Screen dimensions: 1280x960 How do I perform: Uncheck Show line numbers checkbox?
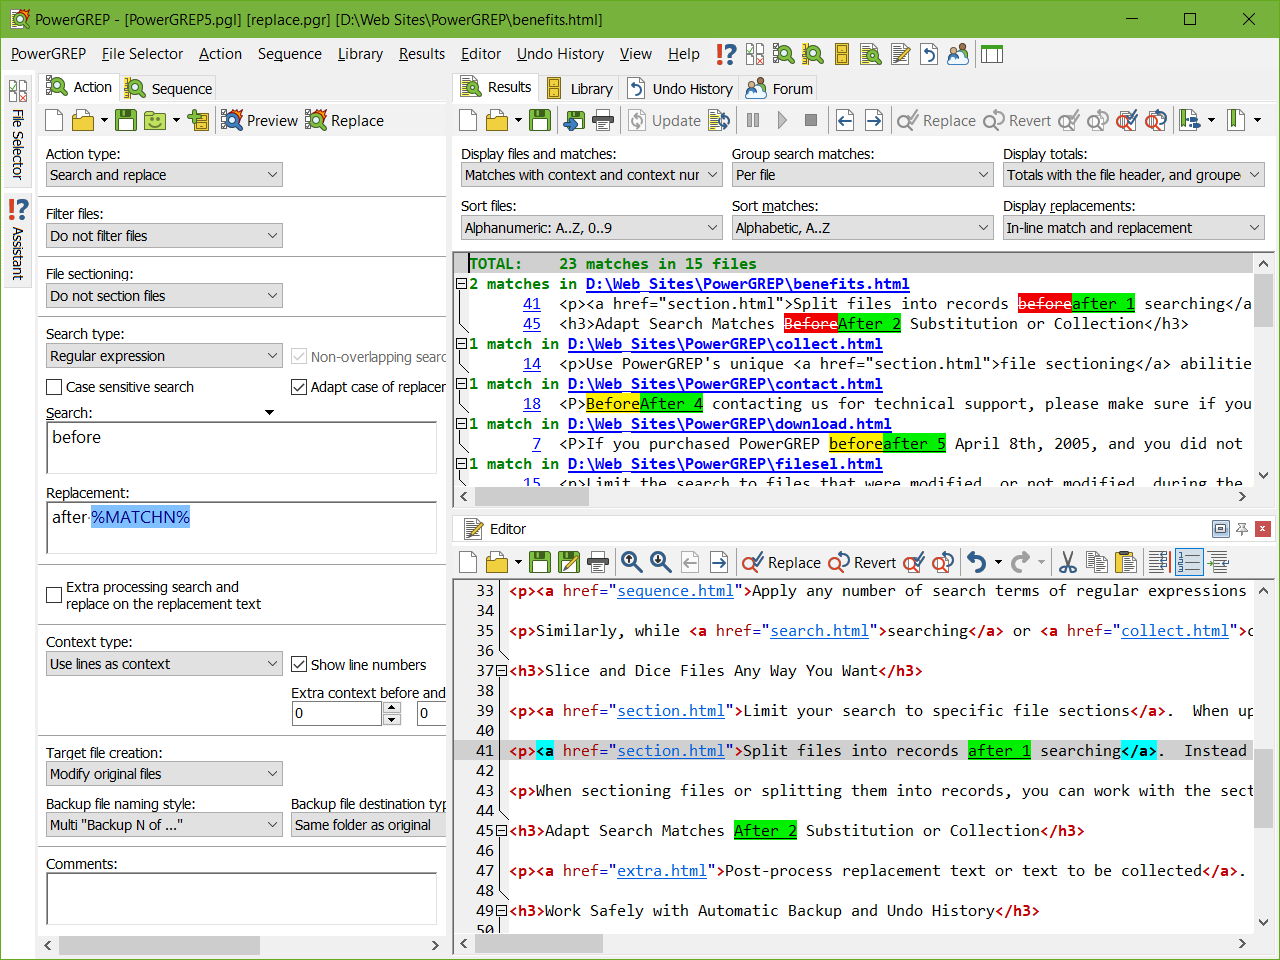coord(298,664)
